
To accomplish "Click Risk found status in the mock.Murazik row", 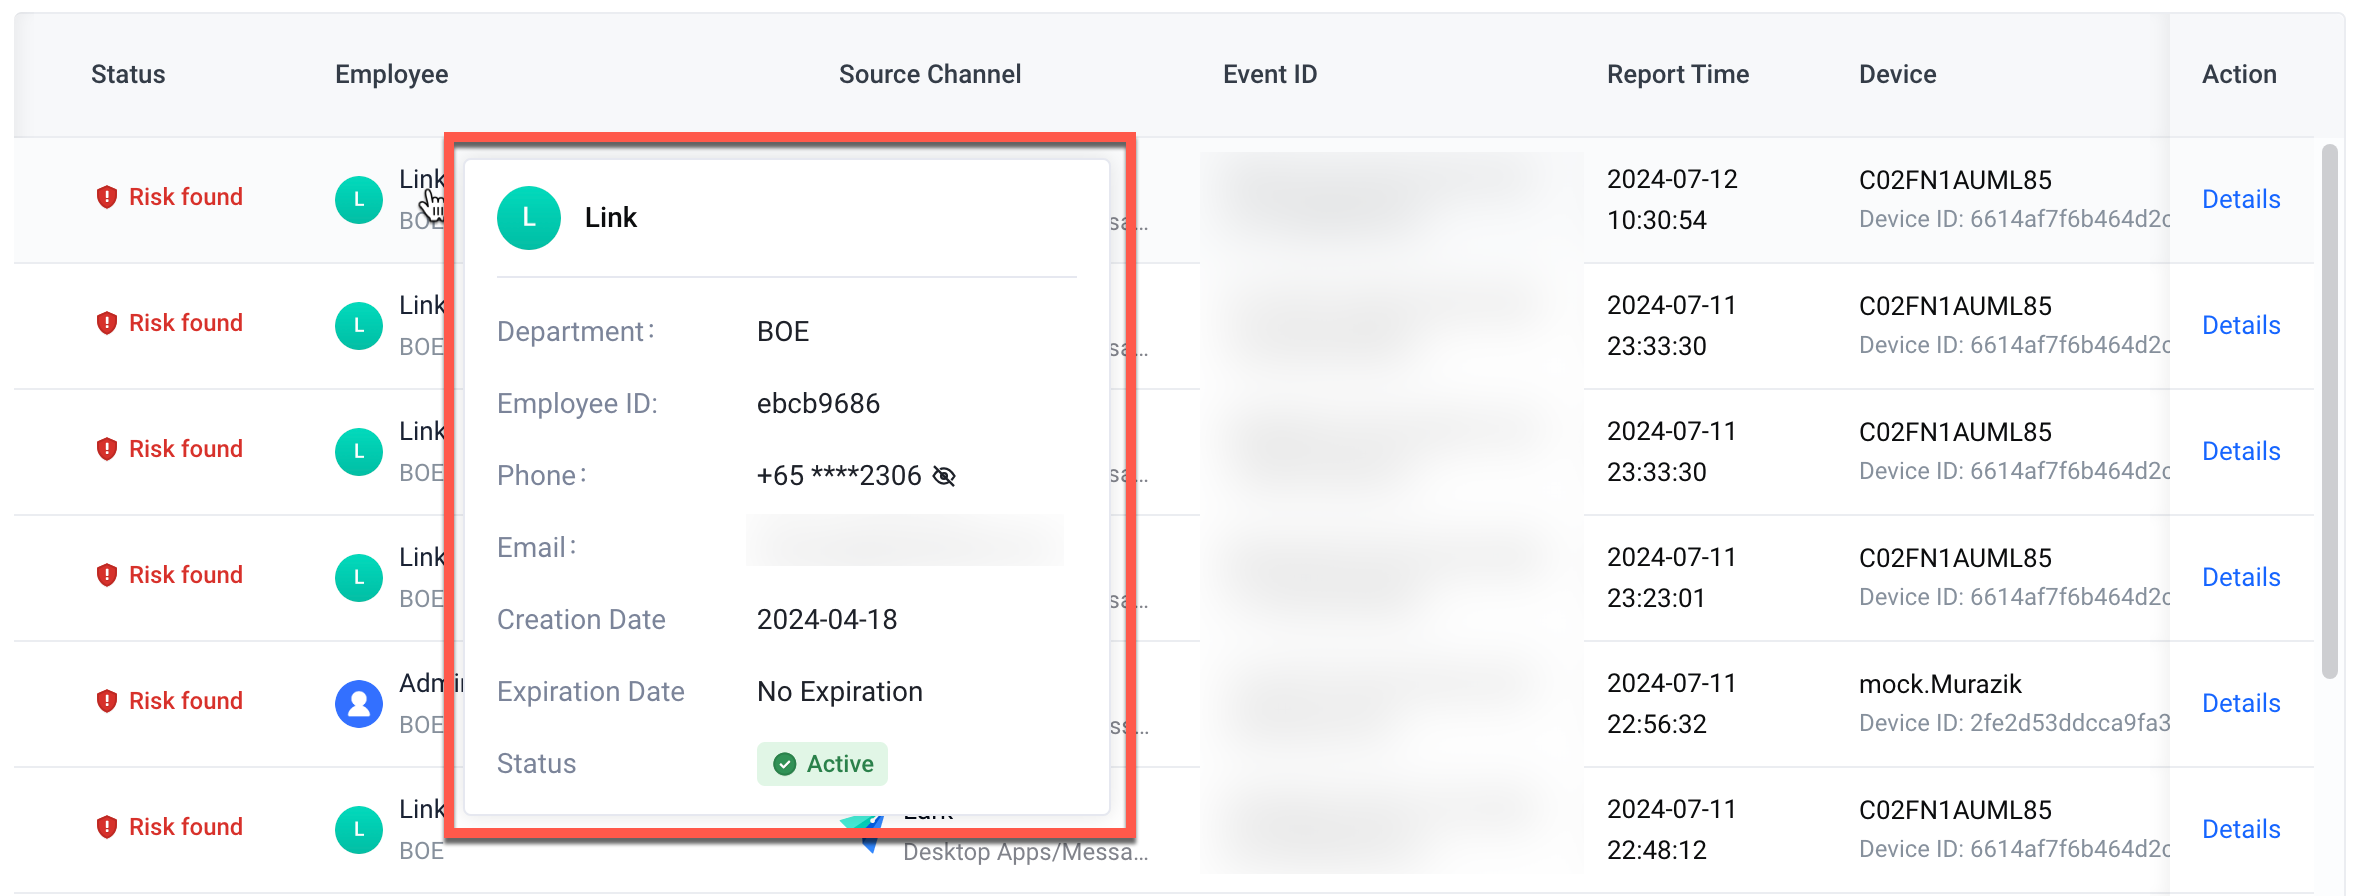I will click(x=186, y=701).
